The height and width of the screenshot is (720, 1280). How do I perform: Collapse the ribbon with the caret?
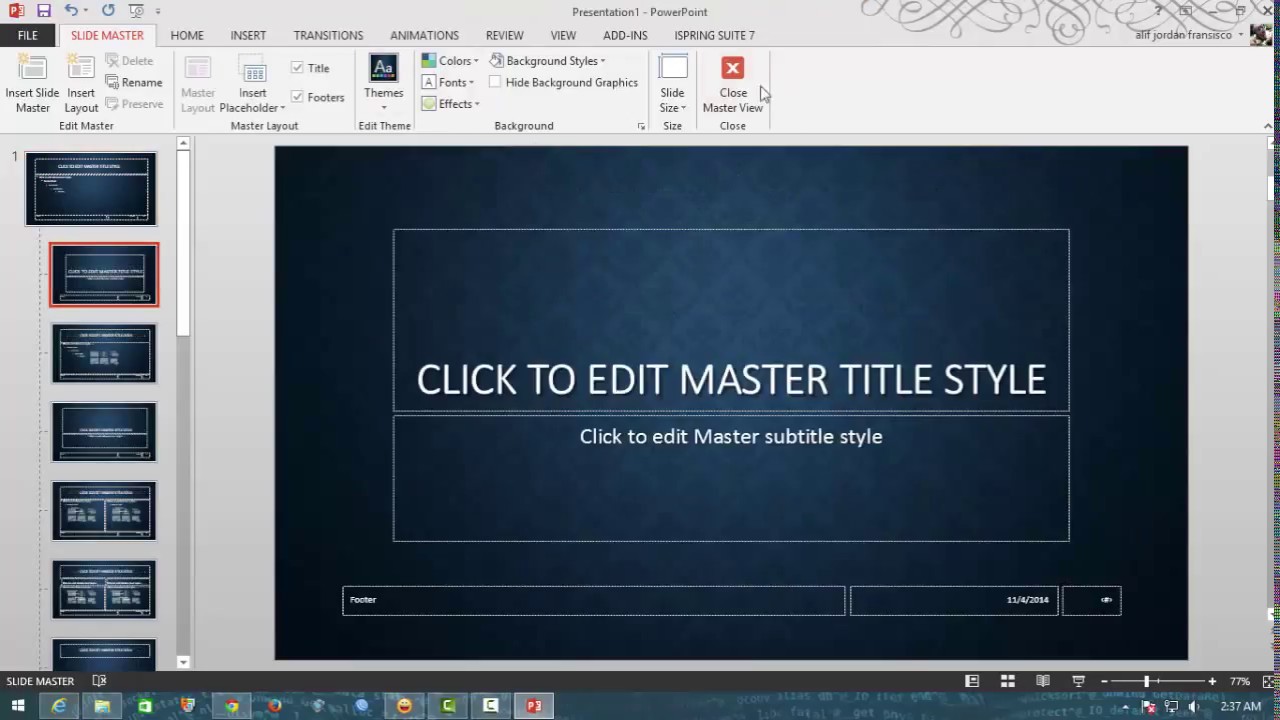tap(1269, 126)
